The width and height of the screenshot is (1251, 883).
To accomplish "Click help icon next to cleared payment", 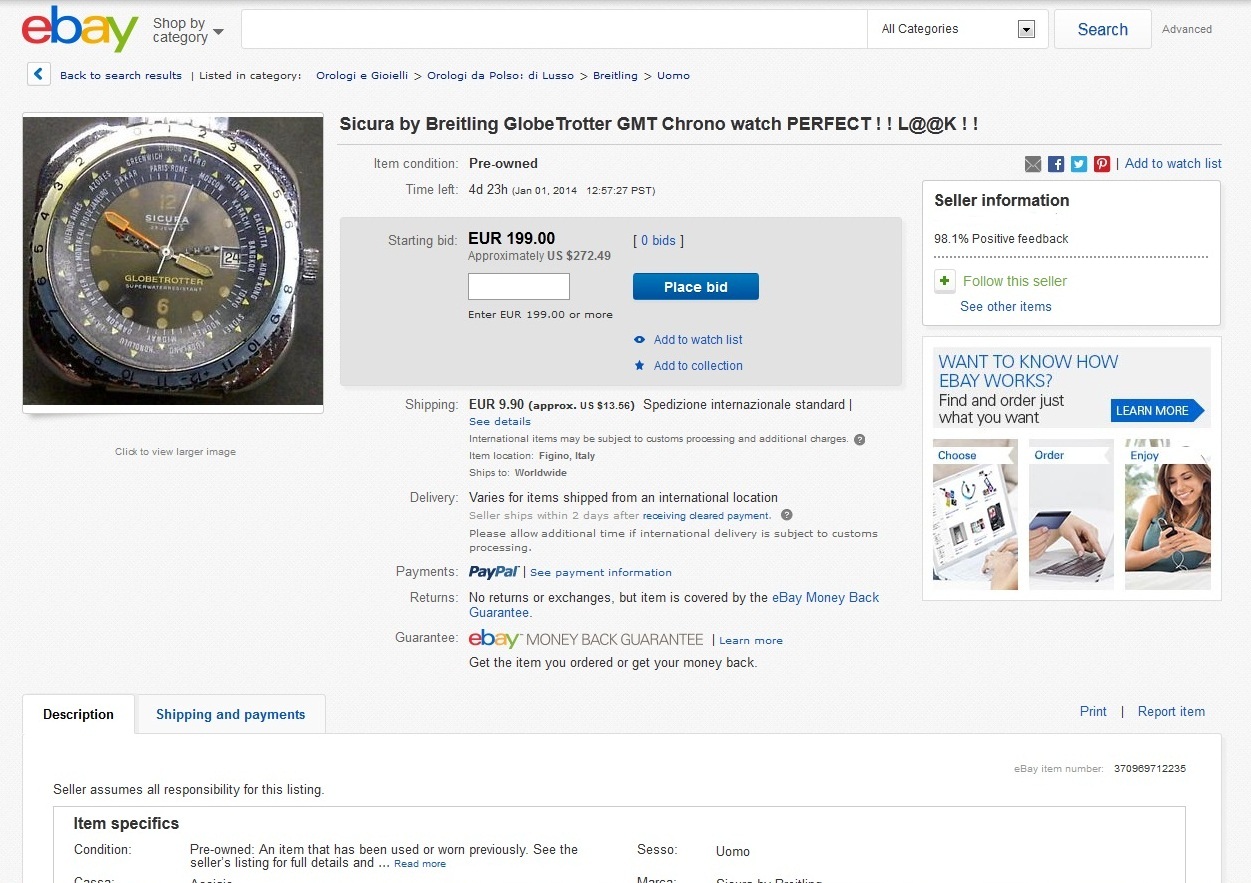I will (x=786, y=515).
